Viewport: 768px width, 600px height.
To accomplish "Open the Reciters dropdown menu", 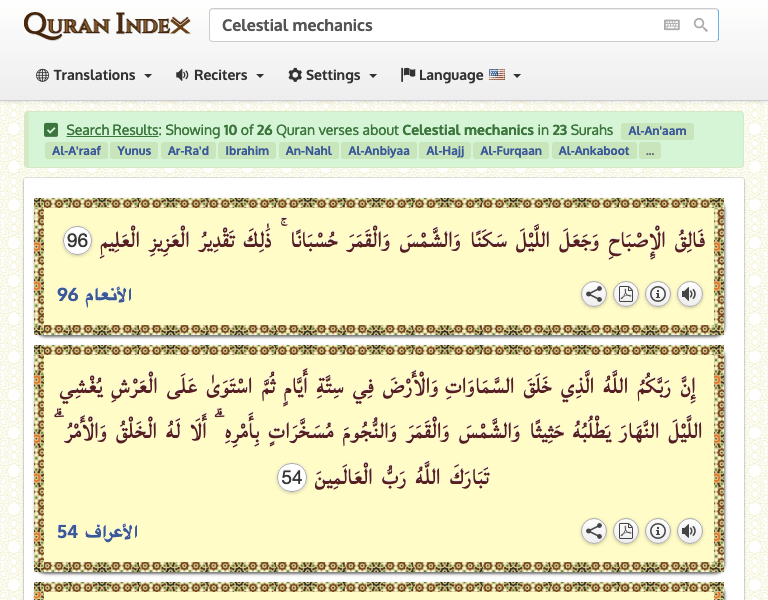I will click(220, 75).
